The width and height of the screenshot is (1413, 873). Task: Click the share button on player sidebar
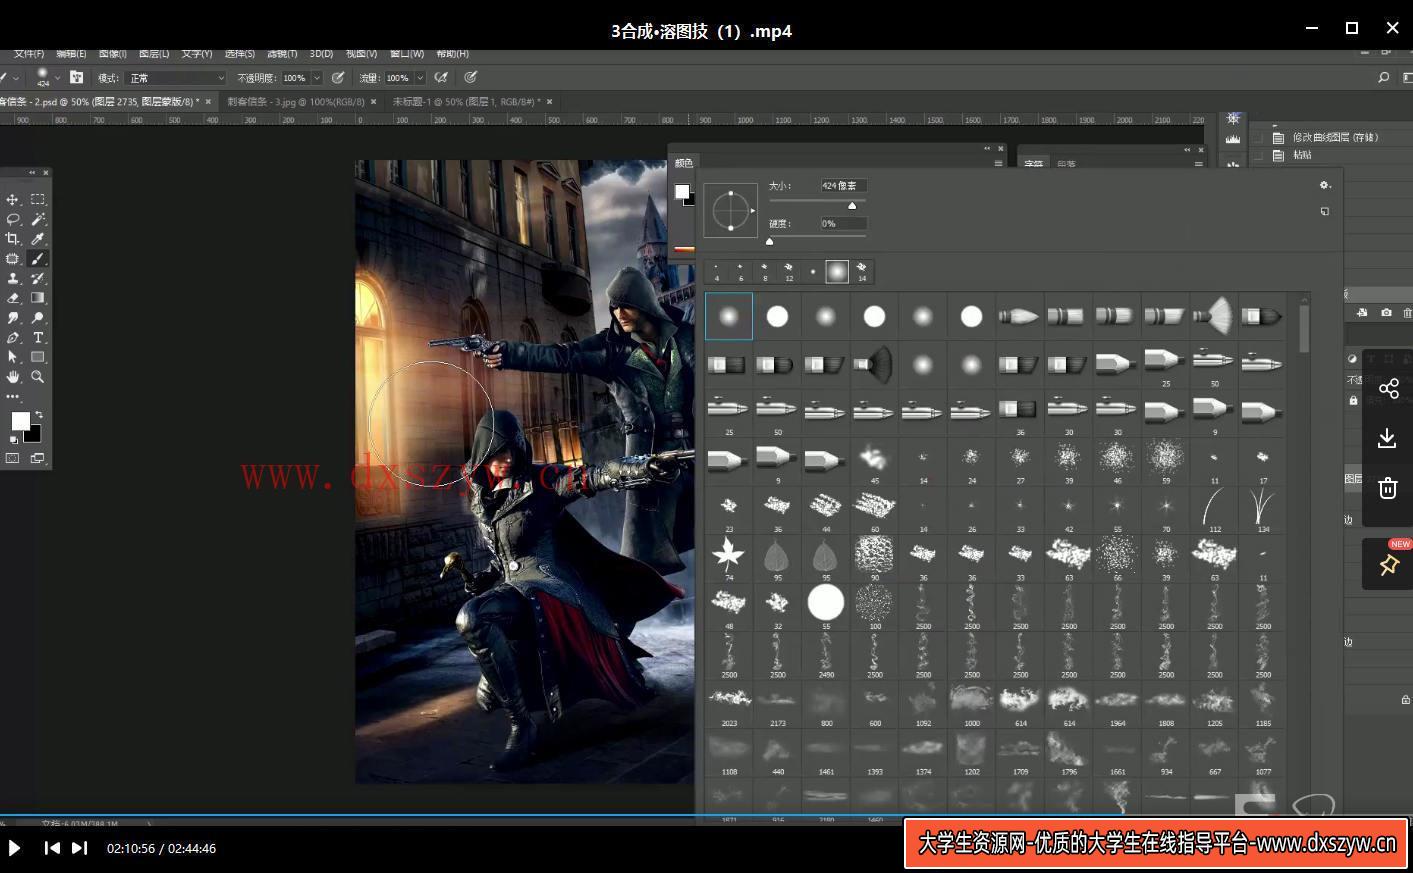pyautogui.click(x=1388, y=389)
